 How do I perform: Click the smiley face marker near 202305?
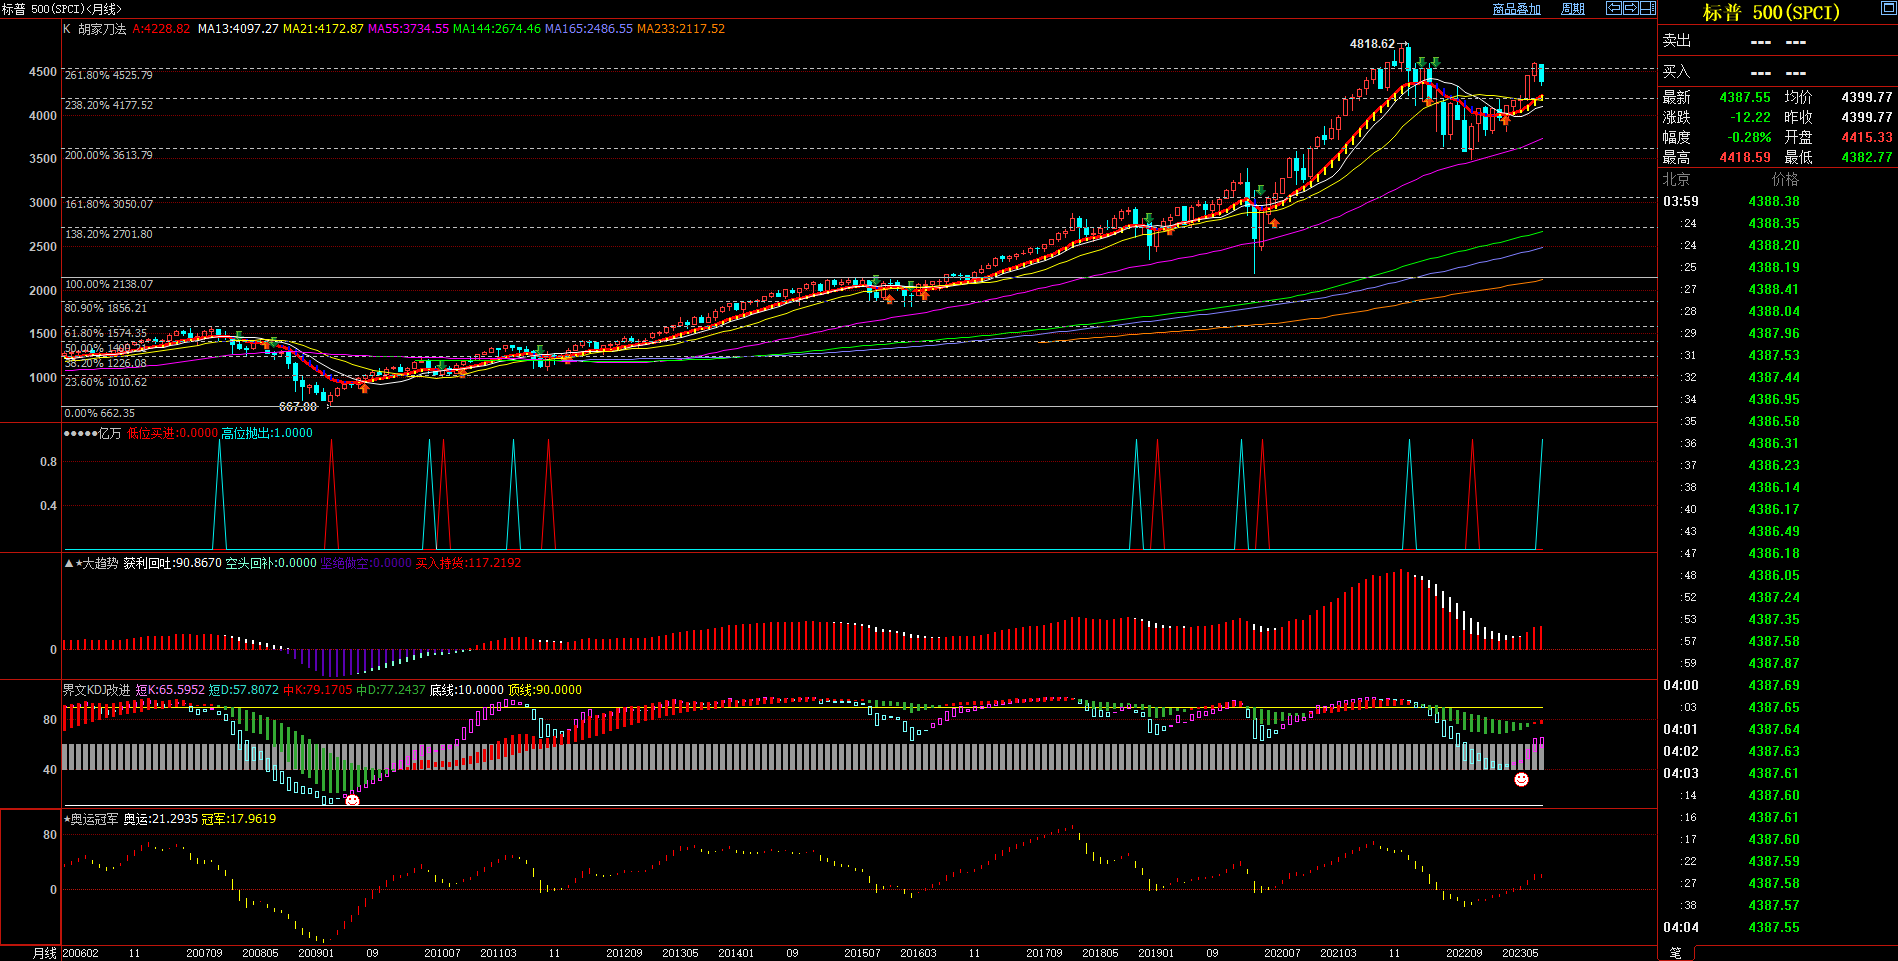pos(1521,779)
